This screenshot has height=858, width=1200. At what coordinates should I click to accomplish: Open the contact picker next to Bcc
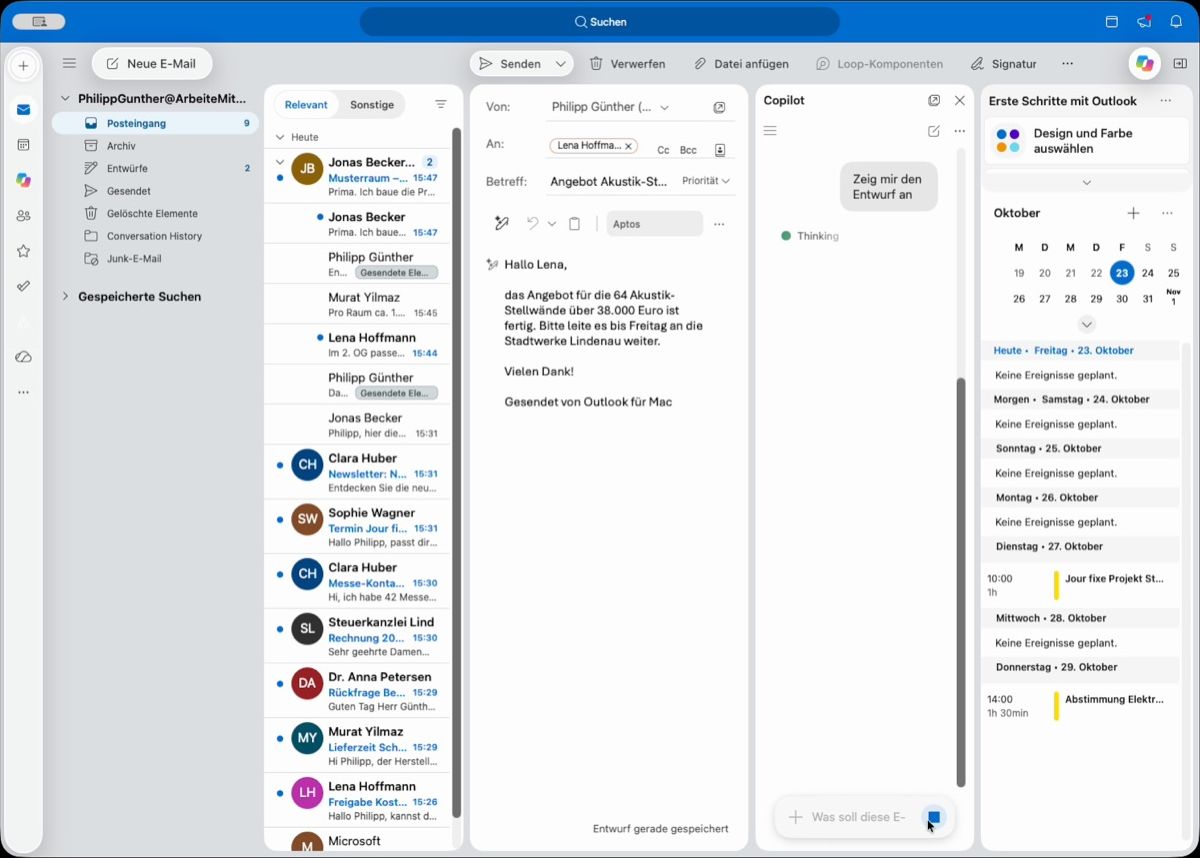tap(720, 150)
